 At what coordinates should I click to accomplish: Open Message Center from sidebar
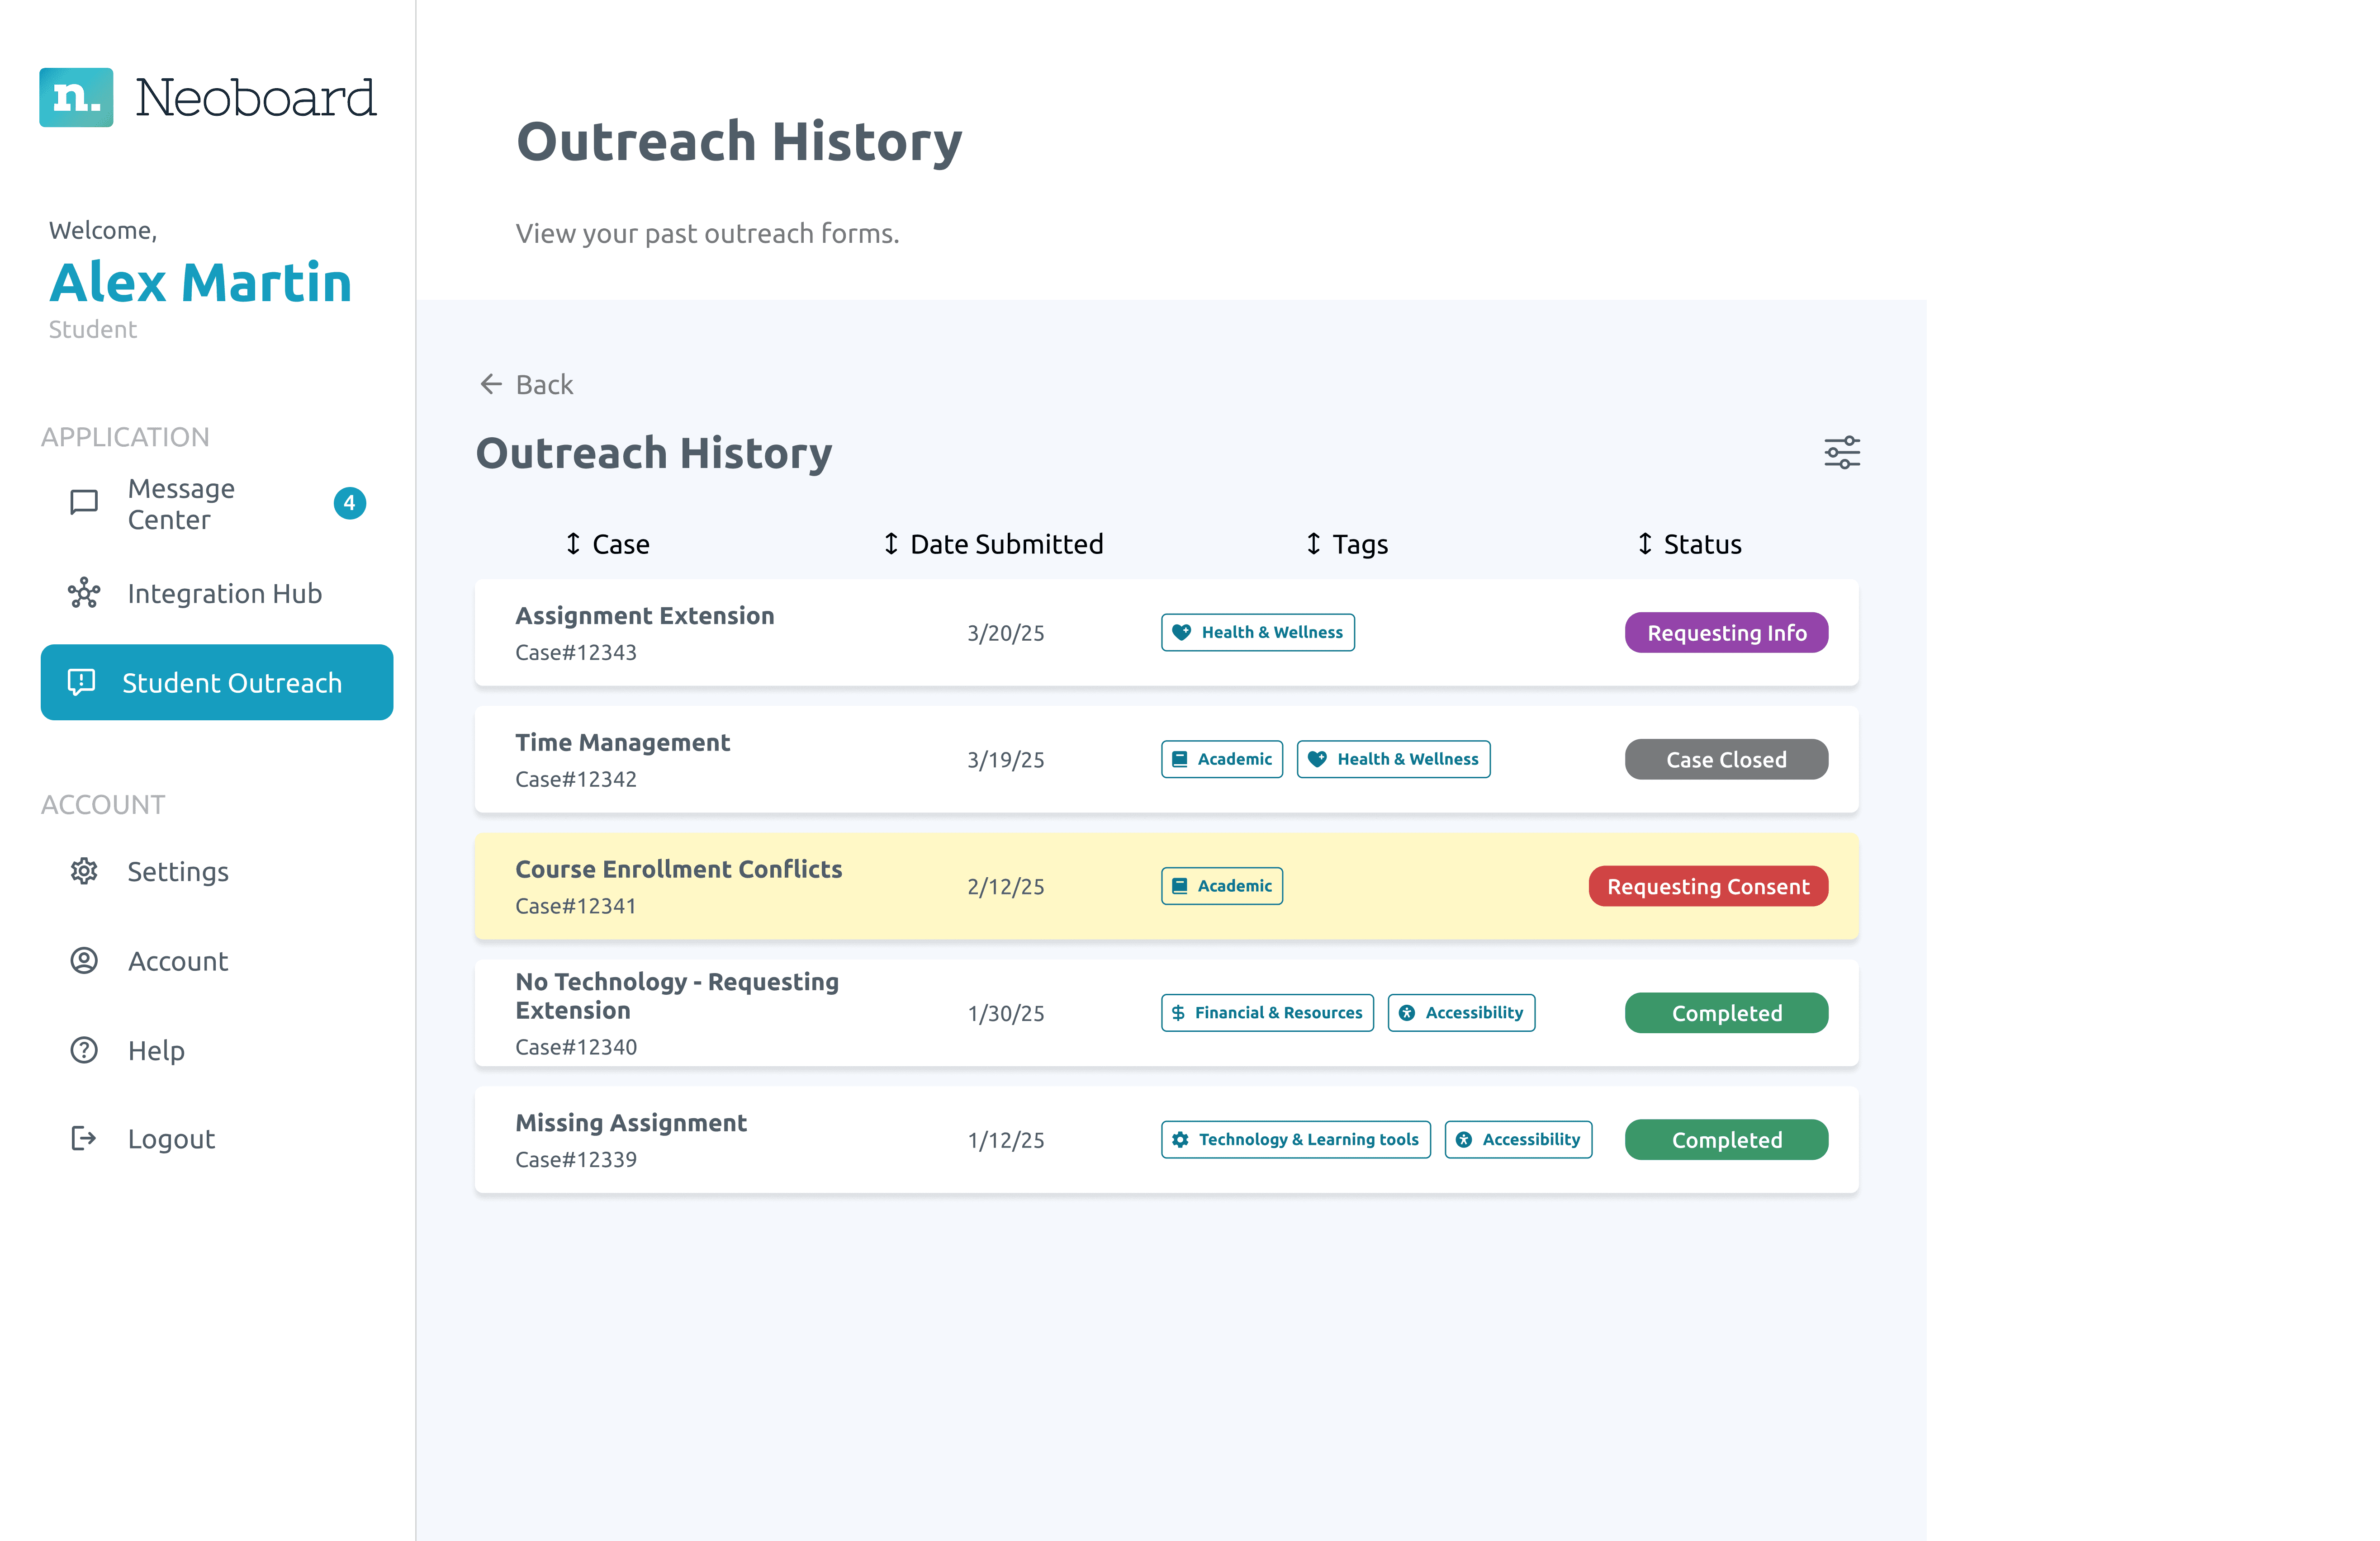point(181,504)
